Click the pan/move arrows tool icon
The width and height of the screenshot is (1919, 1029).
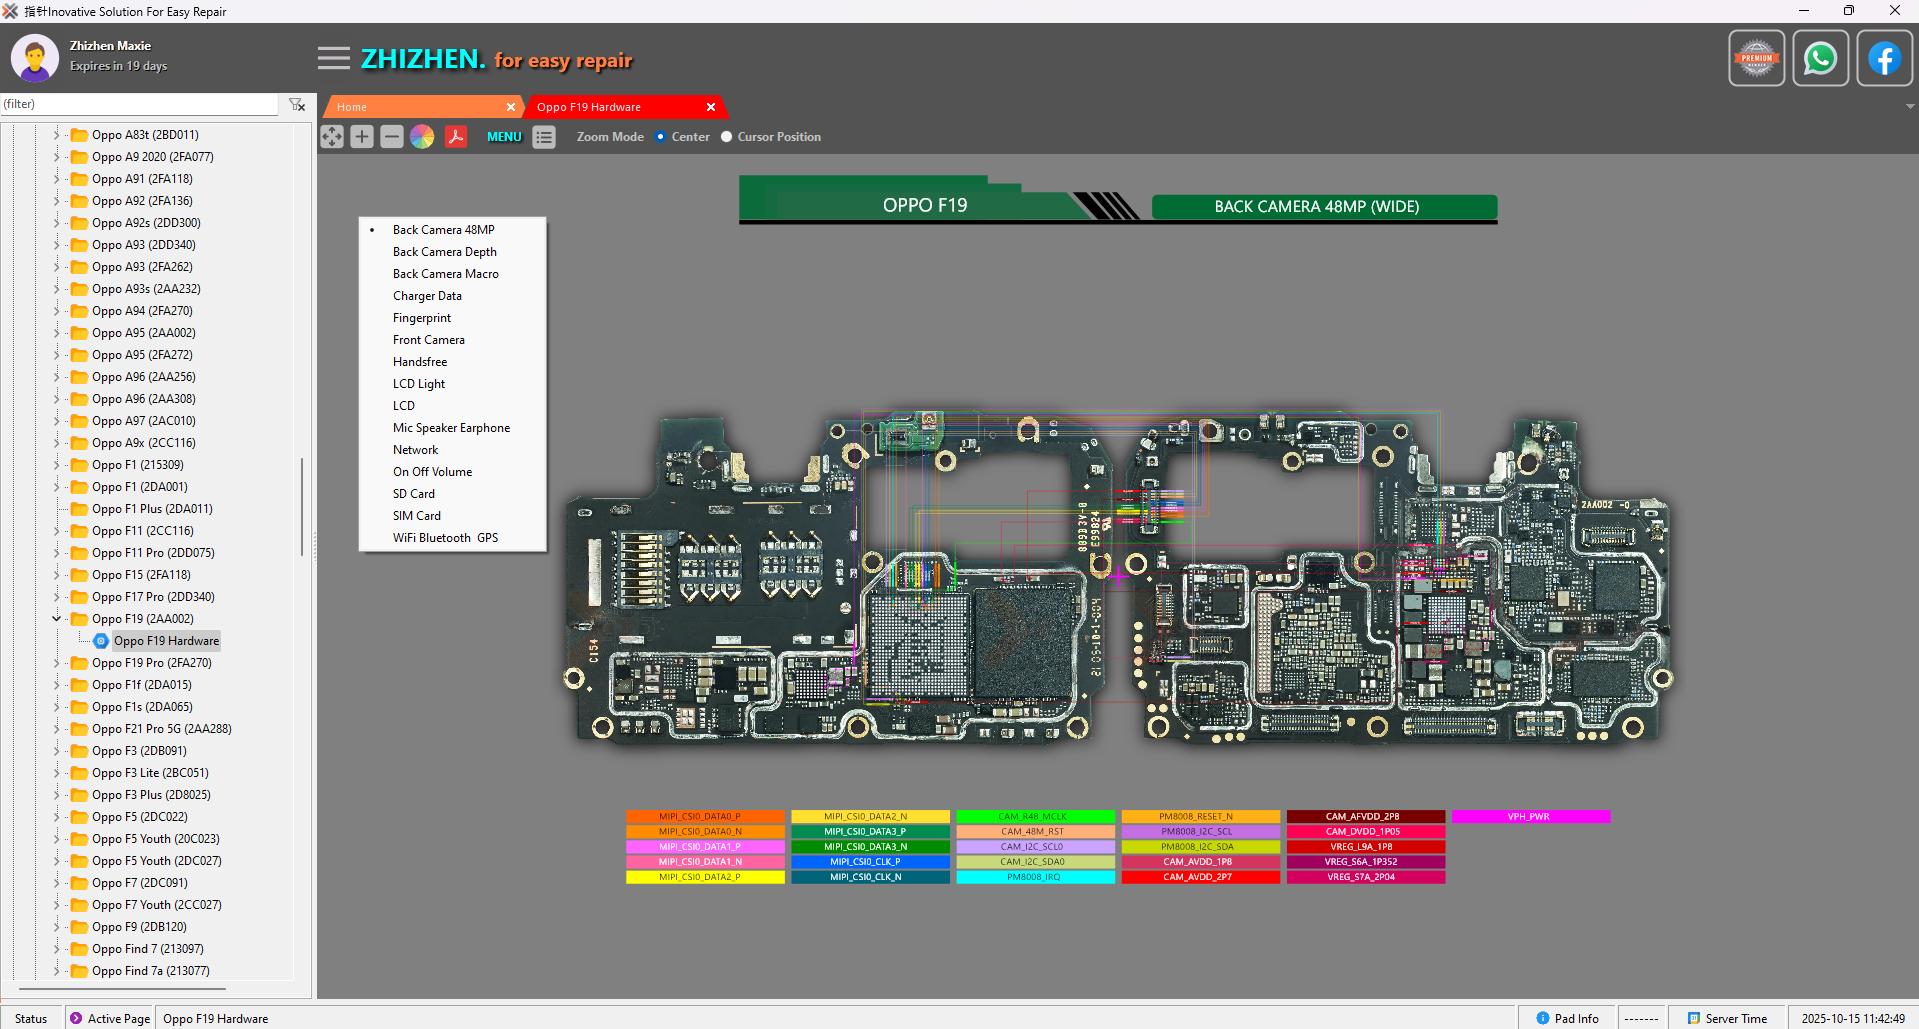pos(332,137)
